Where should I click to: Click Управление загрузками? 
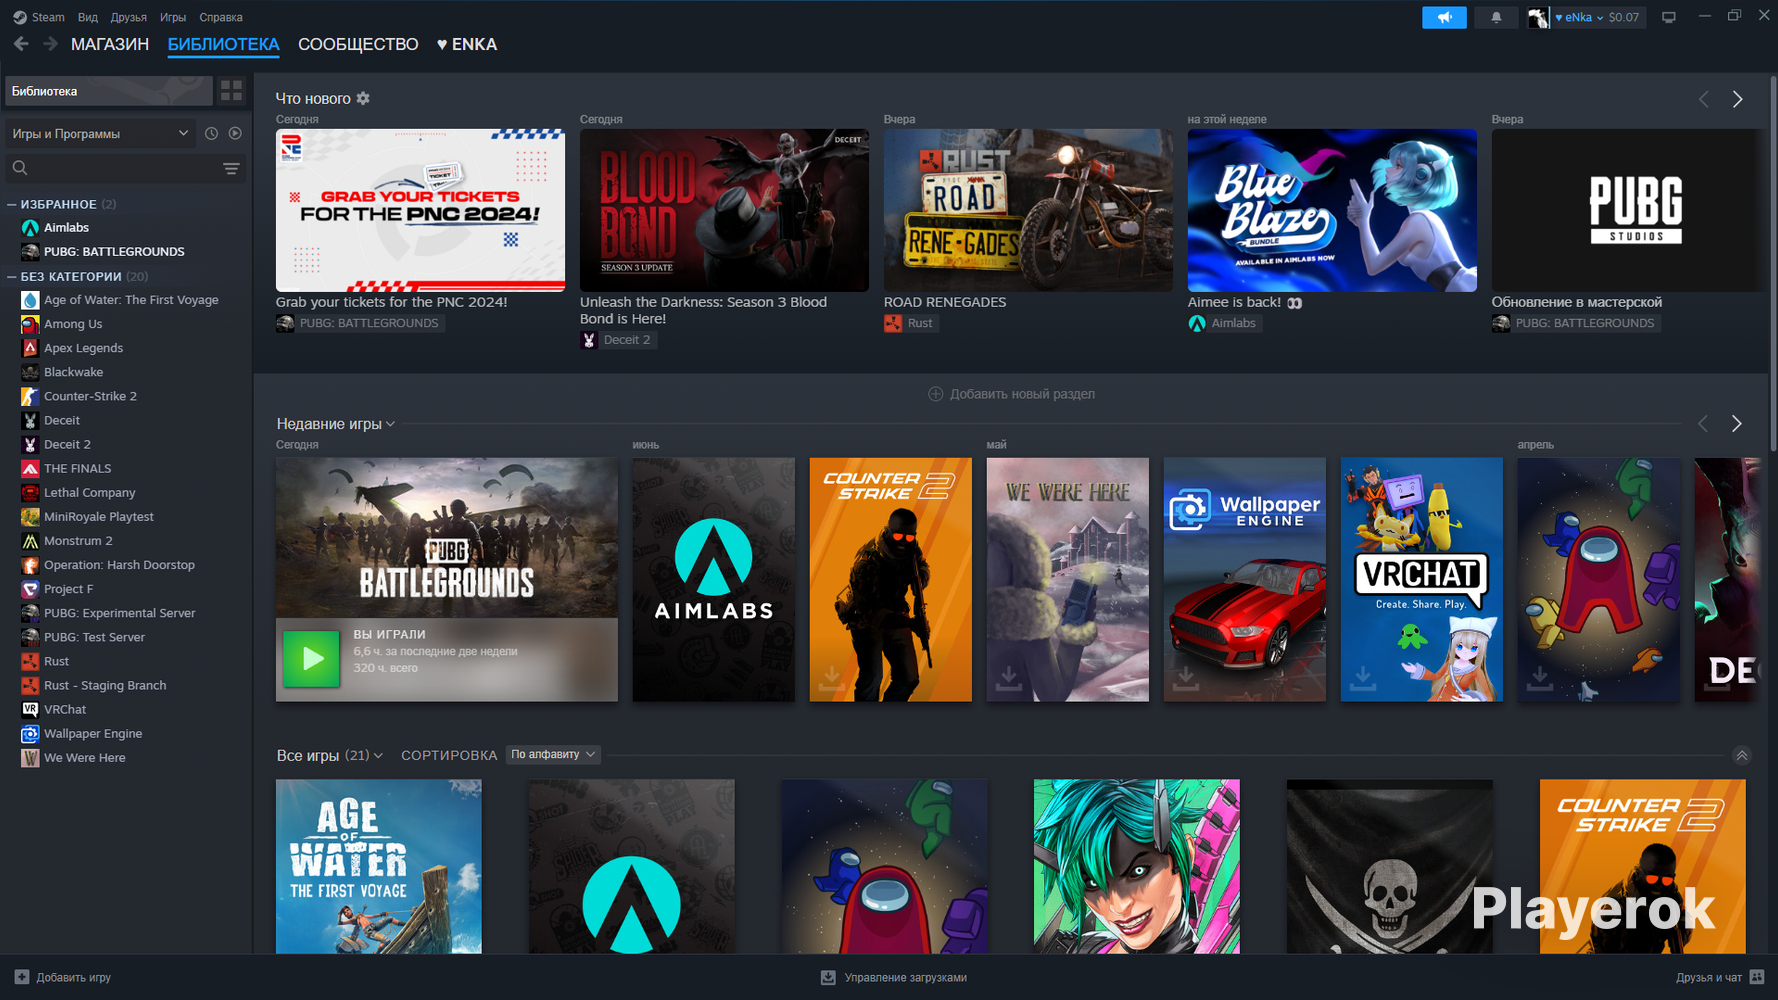905,977
